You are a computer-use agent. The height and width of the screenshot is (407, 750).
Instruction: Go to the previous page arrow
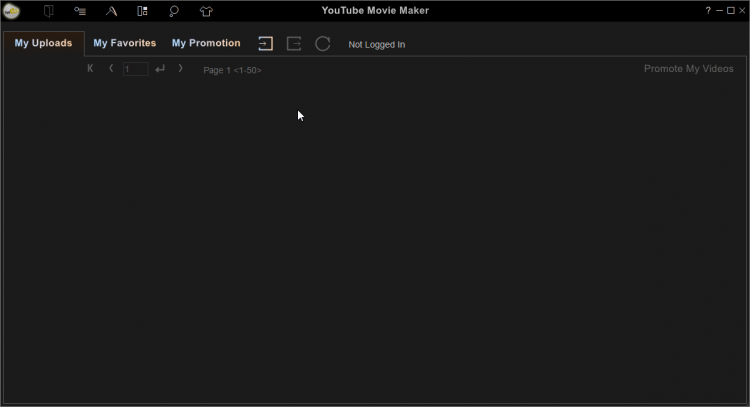click(x=111, y=68)
